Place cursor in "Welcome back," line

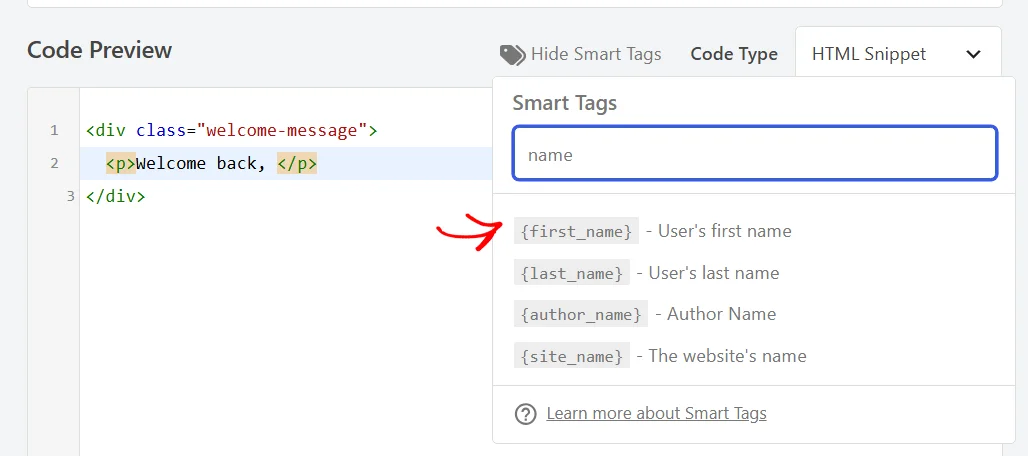(x=286, y=163)
